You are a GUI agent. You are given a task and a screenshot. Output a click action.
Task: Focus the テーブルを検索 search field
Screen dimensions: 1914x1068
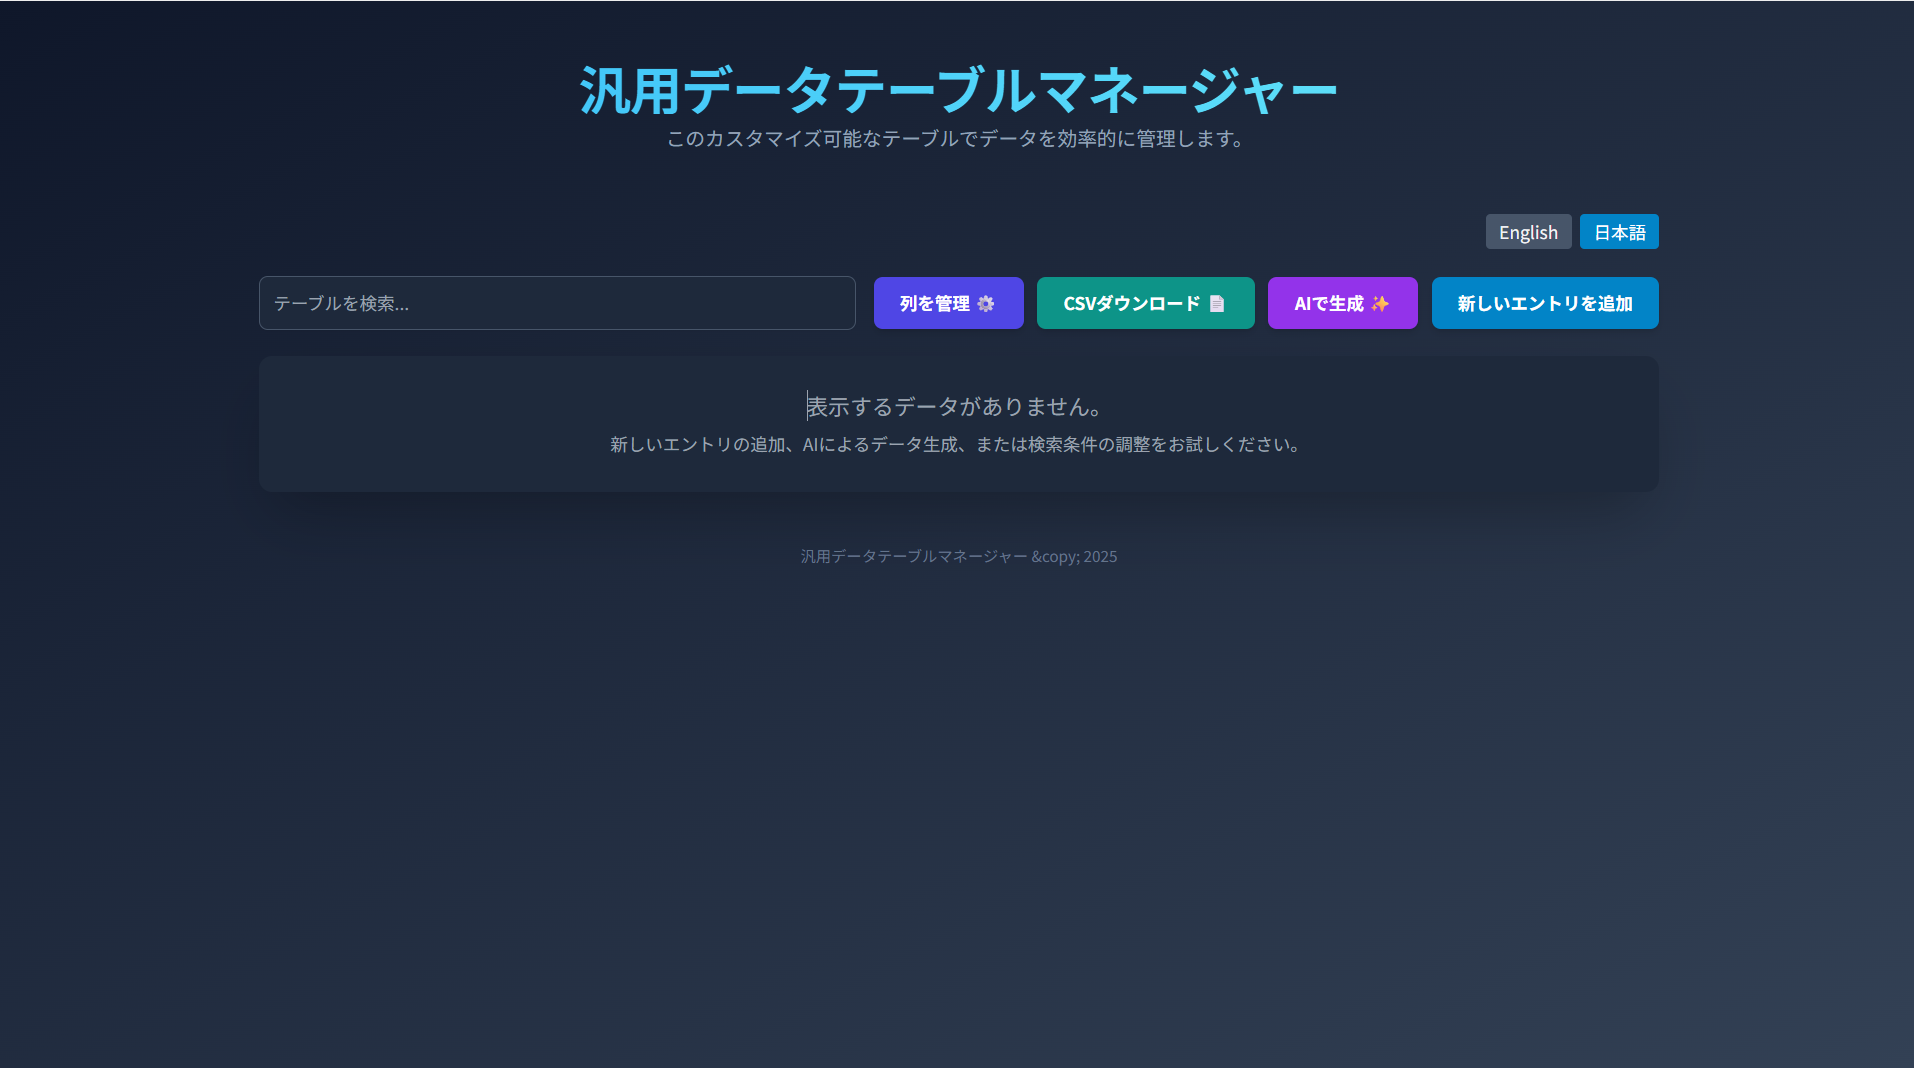pyautogui.click(x=557, y=303)
